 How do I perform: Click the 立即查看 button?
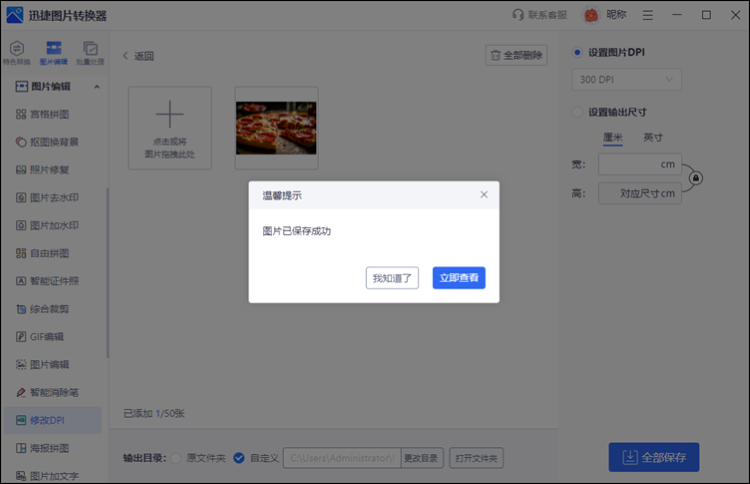(x=459, y=278)
